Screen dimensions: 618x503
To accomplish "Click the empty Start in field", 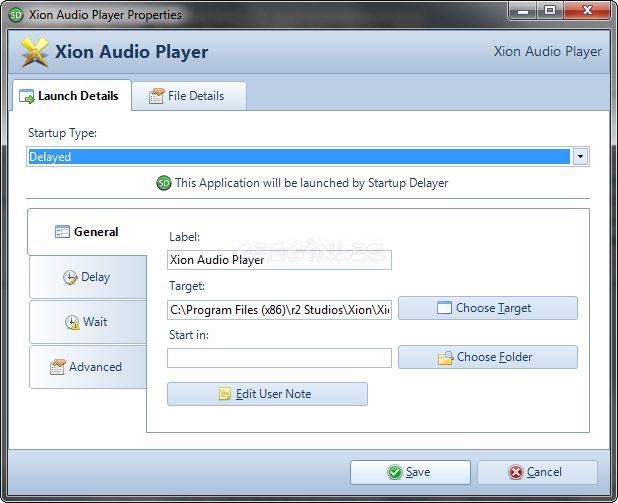I will [x=279, y=358].
